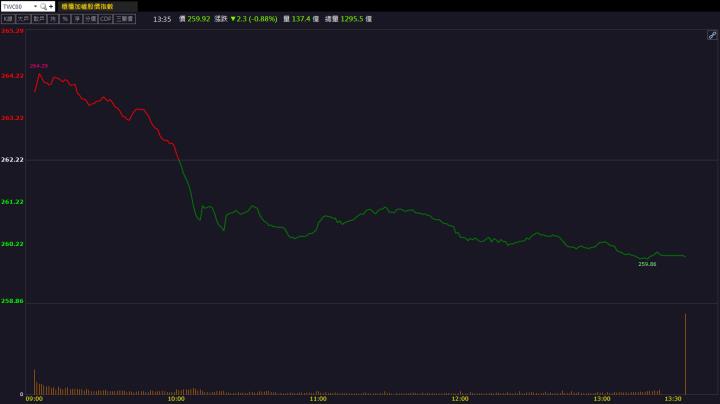Select the last toolbar tab right of CDP
This screenshot has width=720, height=404.
coord(124,19)
